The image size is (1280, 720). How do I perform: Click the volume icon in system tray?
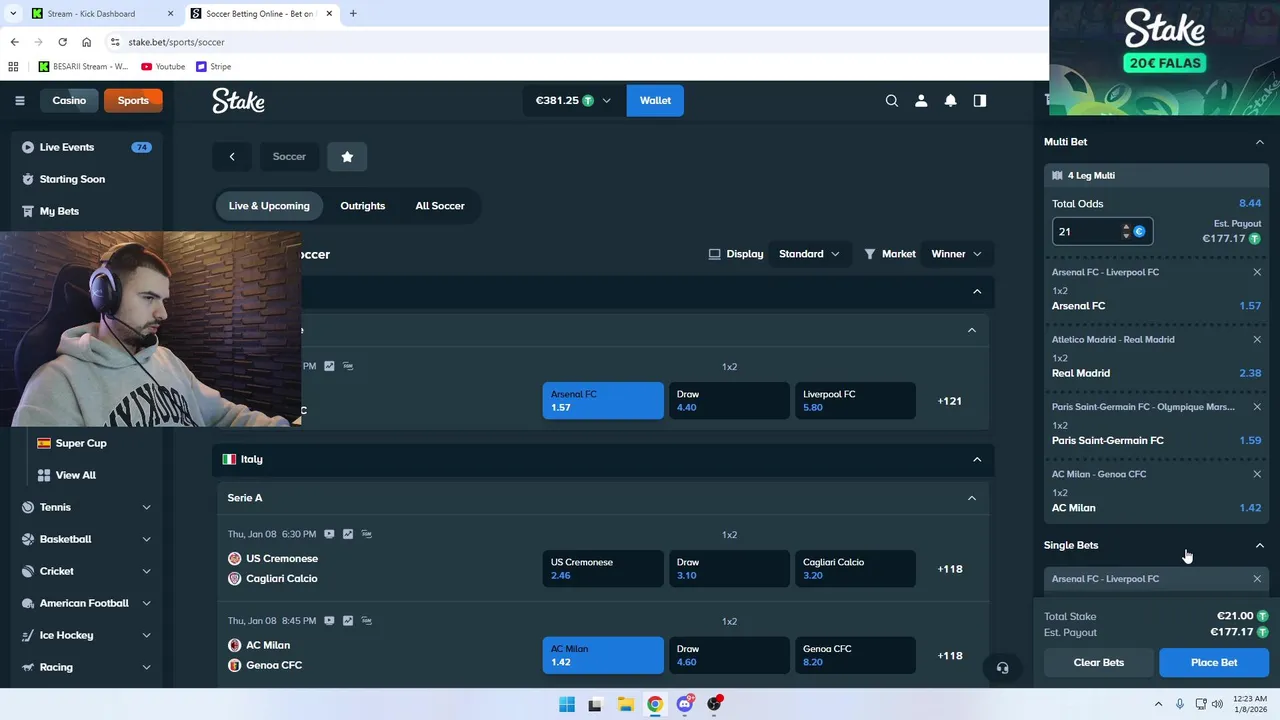pos(1217,704)
